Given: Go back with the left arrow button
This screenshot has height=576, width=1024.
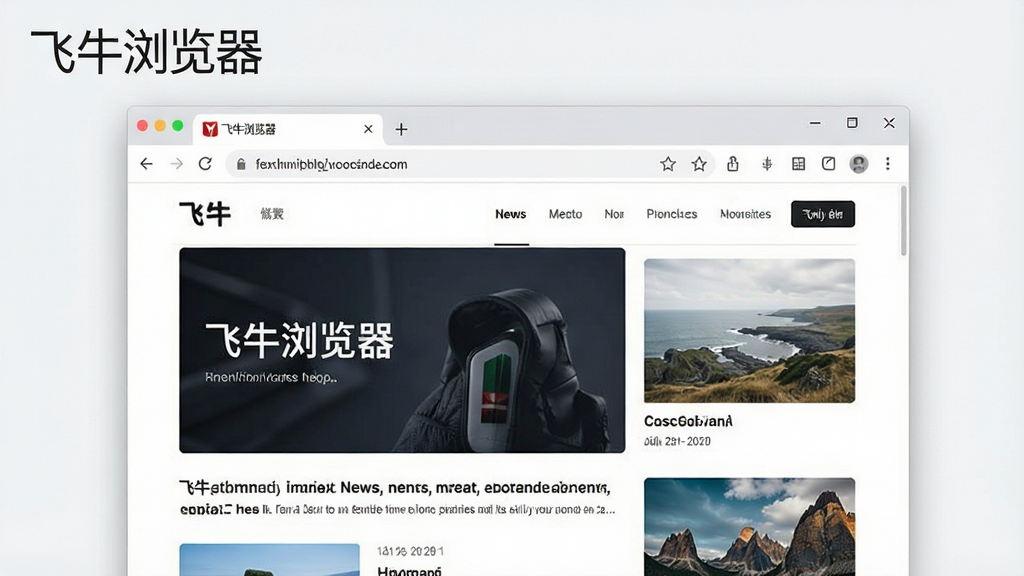Looking at the screenshot, I should coord(146,164).
